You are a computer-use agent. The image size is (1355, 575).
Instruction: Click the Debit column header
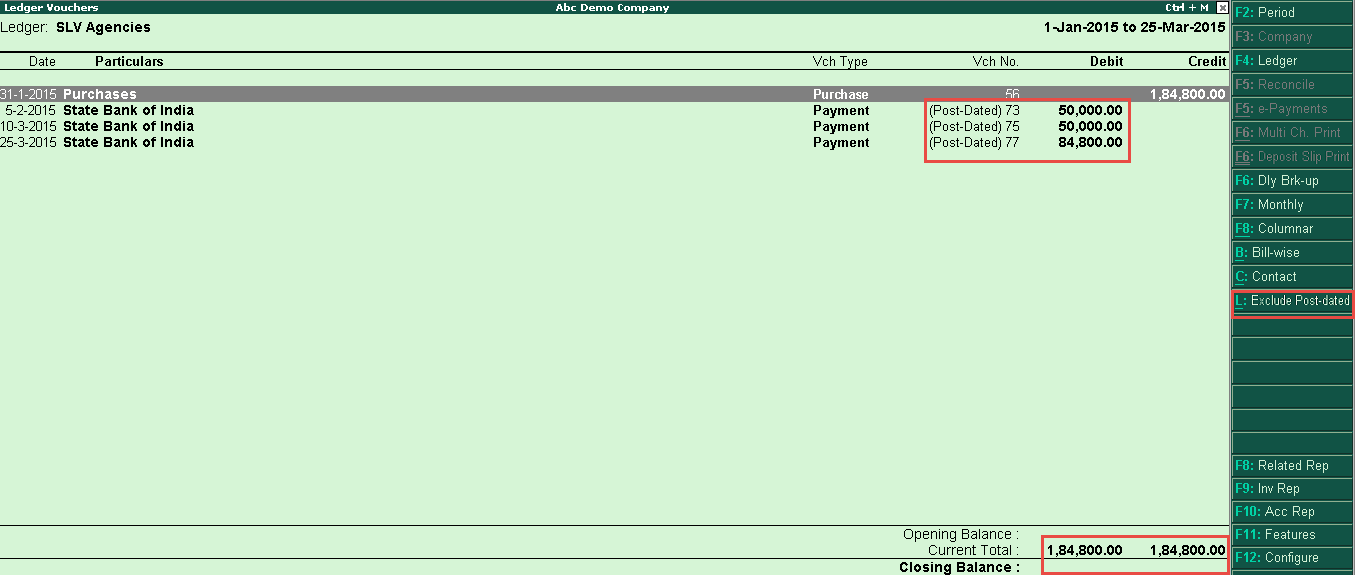1106,61
